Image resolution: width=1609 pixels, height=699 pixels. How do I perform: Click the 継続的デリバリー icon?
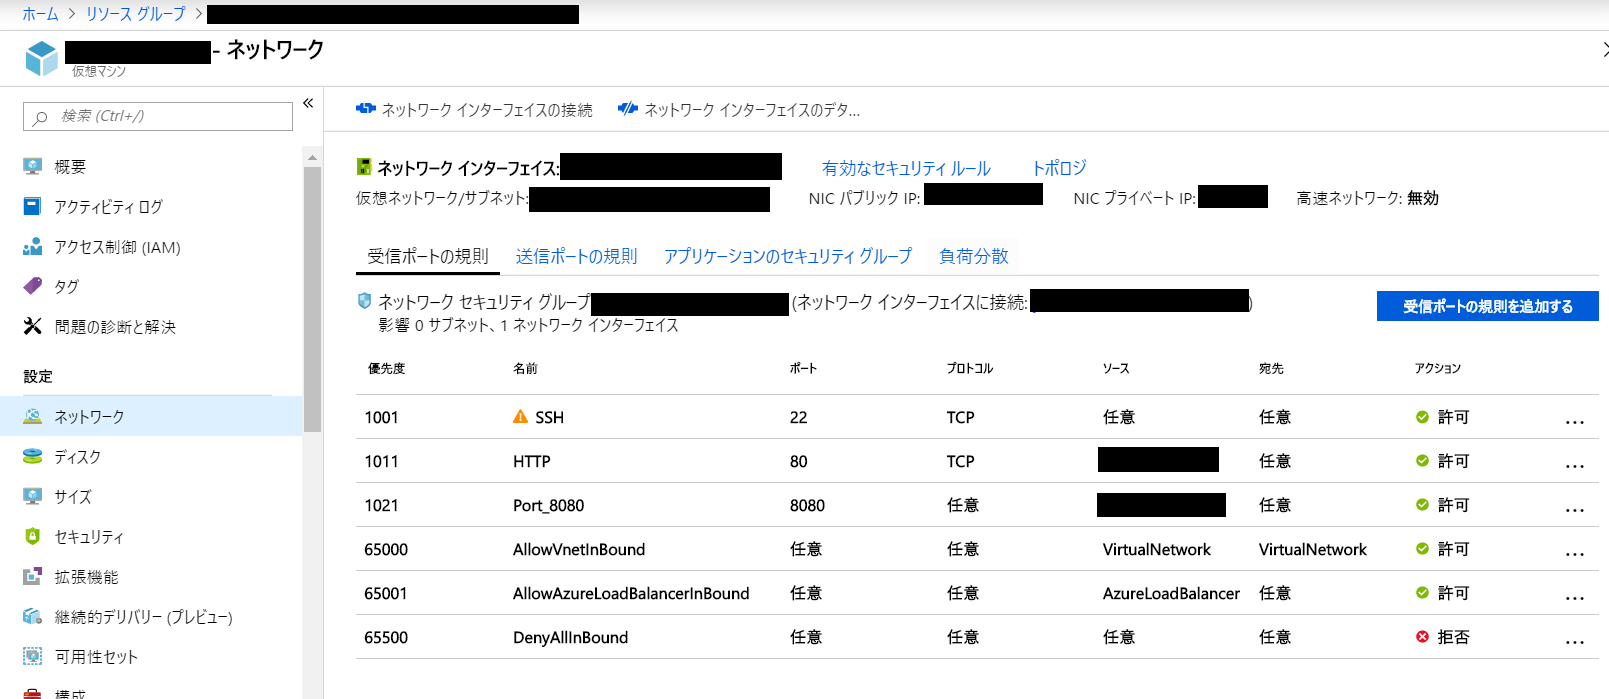[x=33, y=616]
